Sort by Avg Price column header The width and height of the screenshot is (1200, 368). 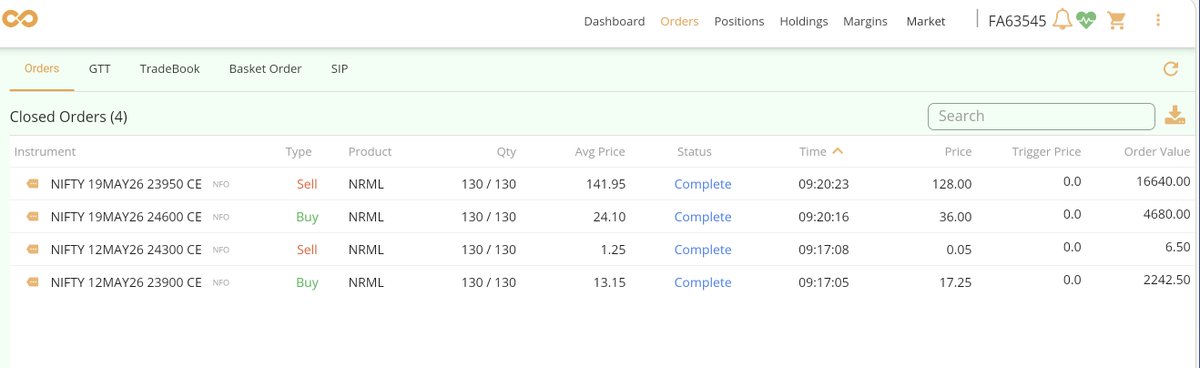(600, 152)
